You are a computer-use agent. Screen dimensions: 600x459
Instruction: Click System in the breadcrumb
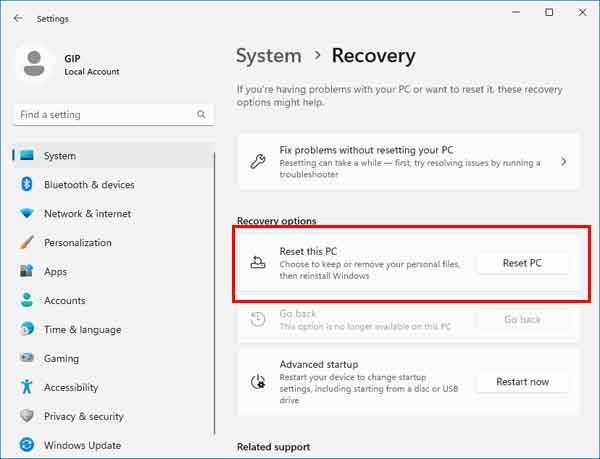(x=269, y=56)
